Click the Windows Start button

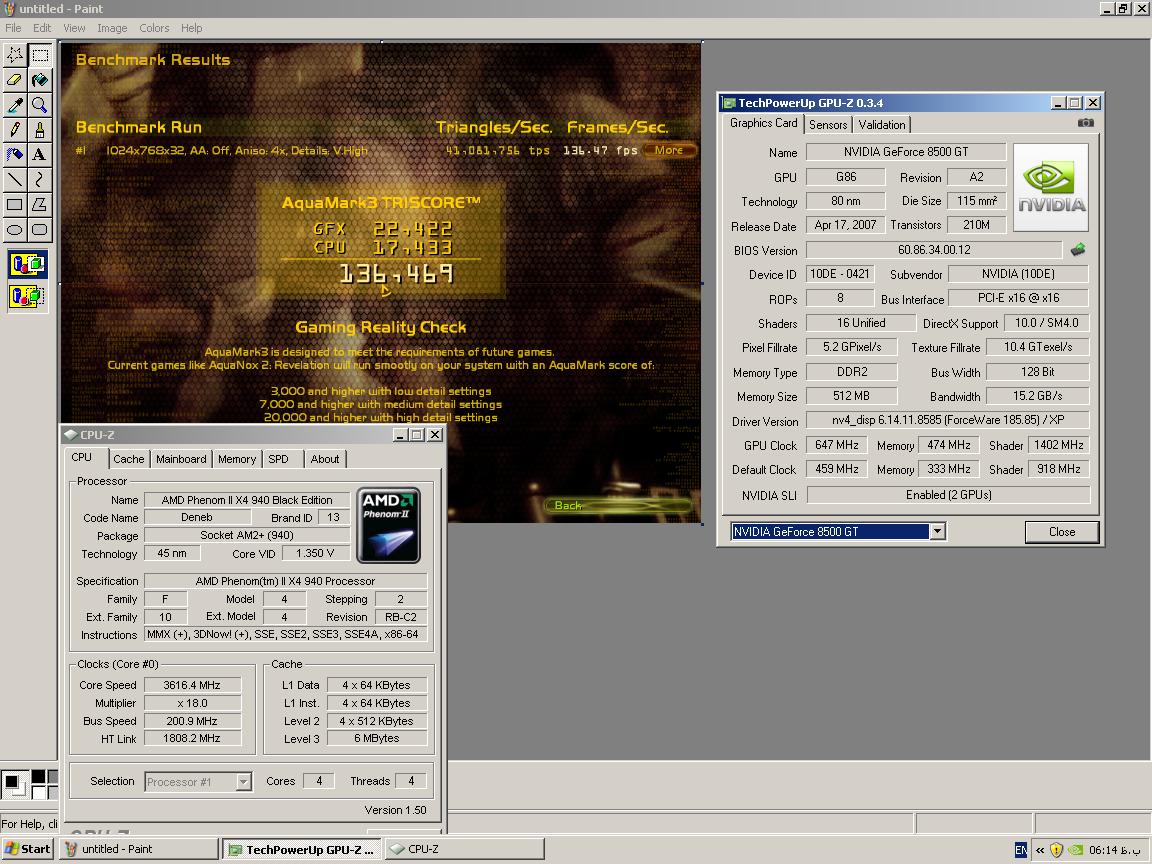[28, 849]
